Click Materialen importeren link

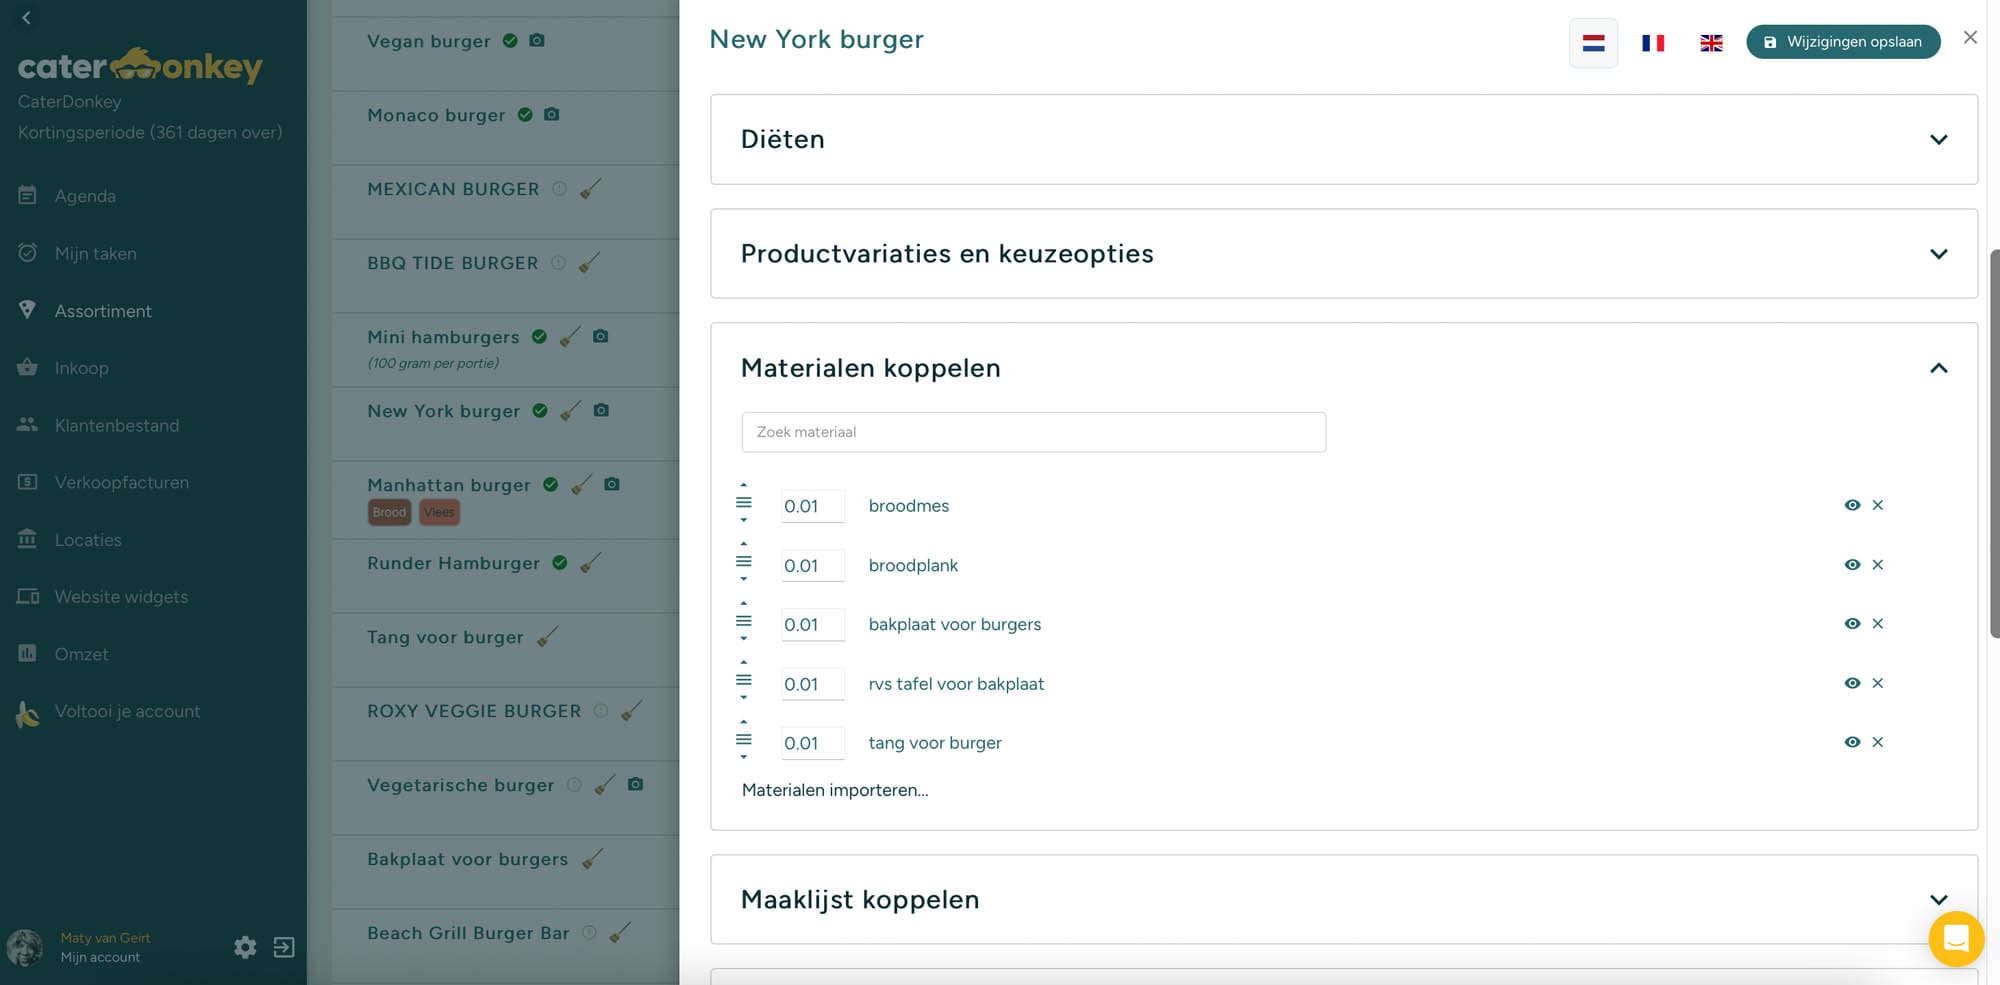[x=834, y=790]
